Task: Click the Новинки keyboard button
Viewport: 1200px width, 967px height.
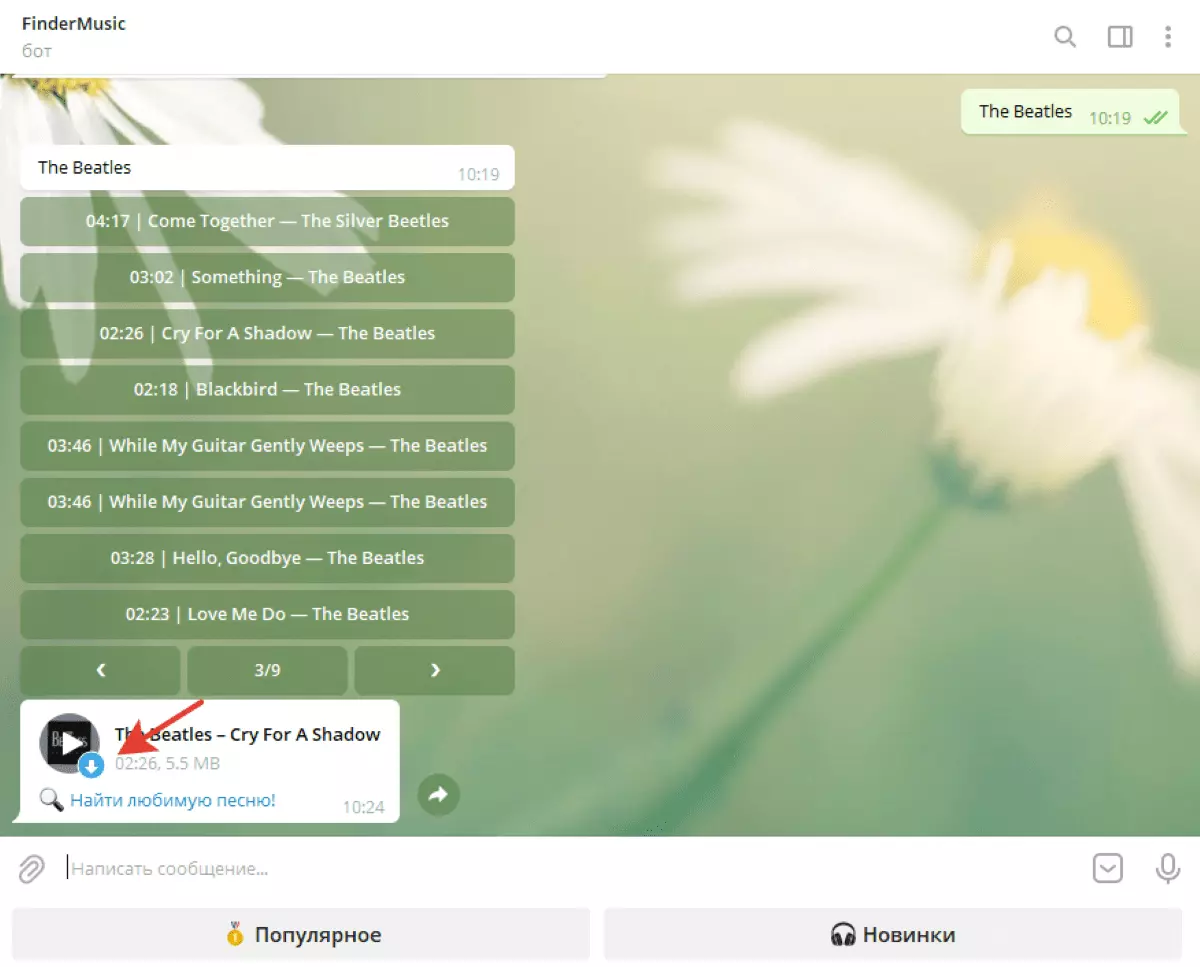Action: pyautogui.click(x=892, y=936)
